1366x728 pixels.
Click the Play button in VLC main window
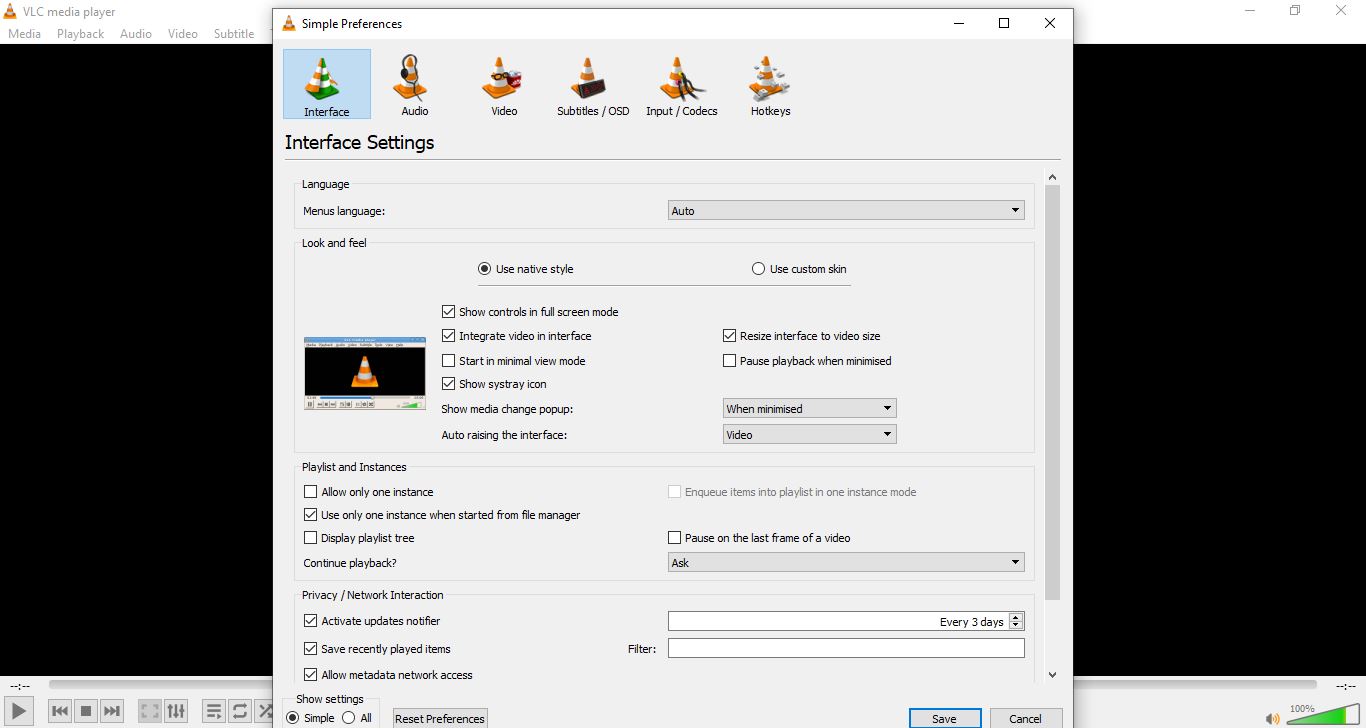[x=19, y=711]
